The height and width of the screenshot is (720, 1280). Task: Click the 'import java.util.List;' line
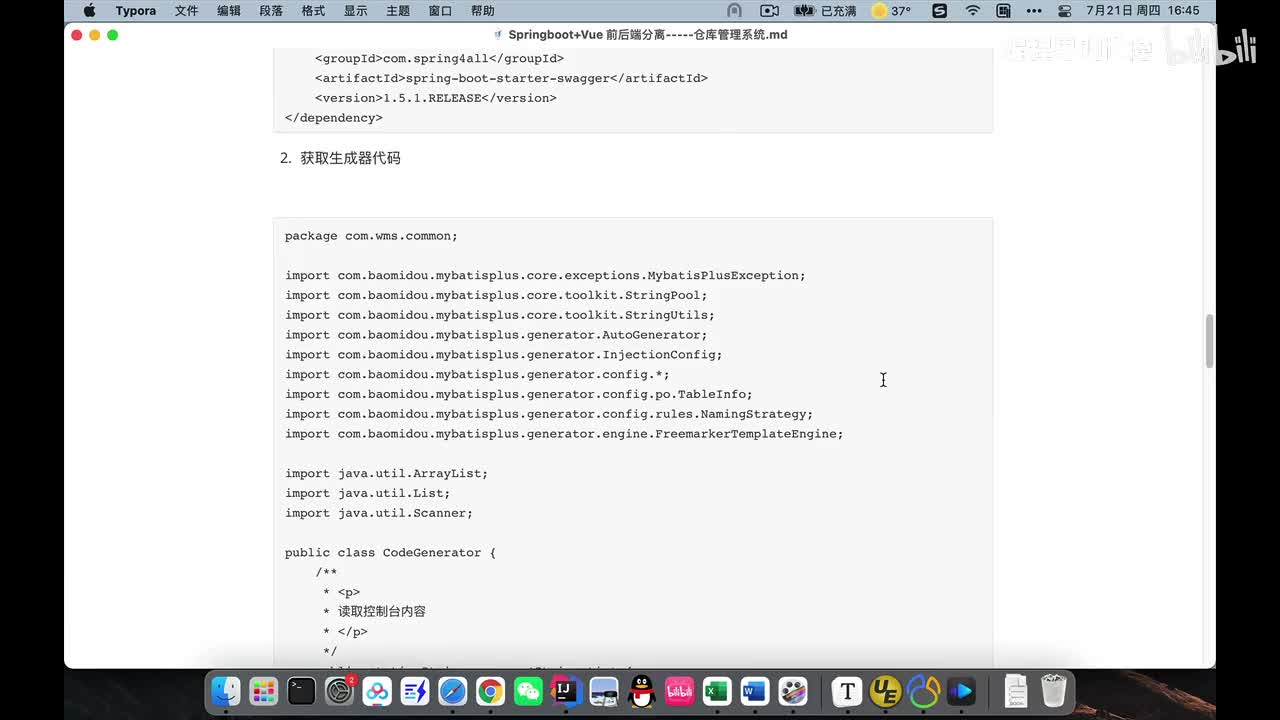pyautogui.click(x=367, y=493)
